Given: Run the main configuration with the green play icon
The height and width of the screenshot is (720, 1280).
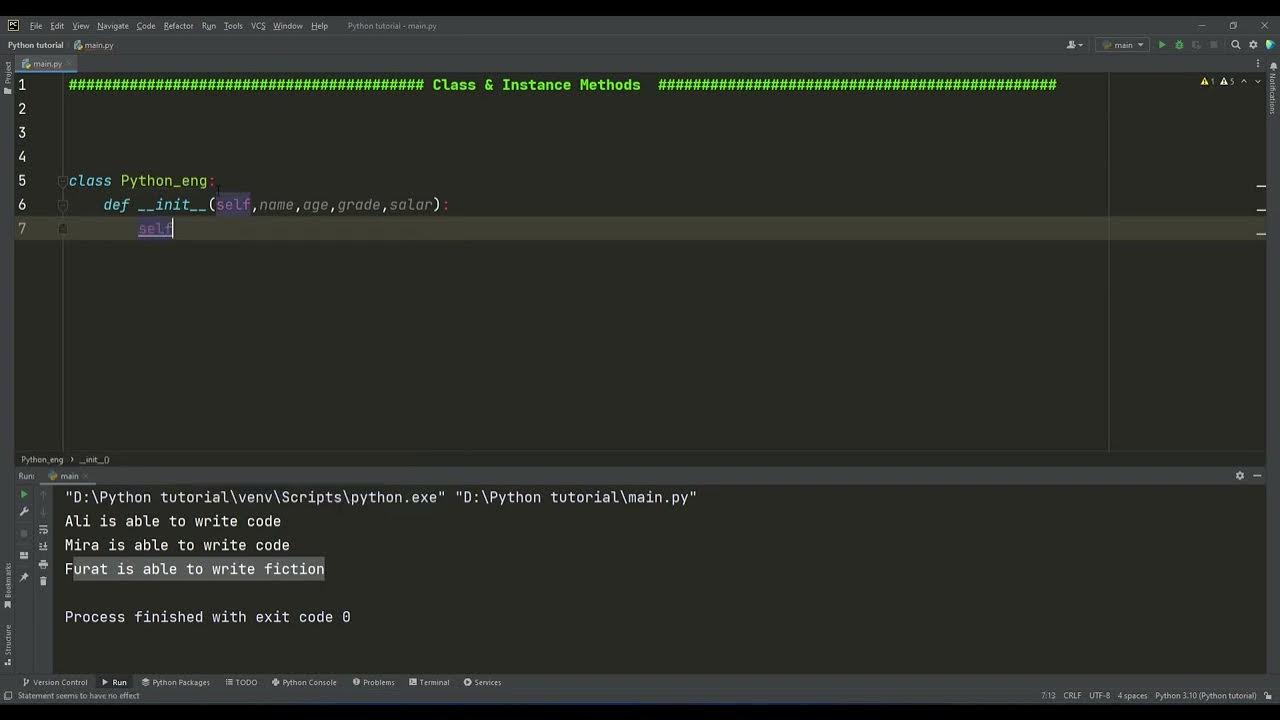Looking at the screenshot, I should pyautogui.click(x=1162, y=45).
